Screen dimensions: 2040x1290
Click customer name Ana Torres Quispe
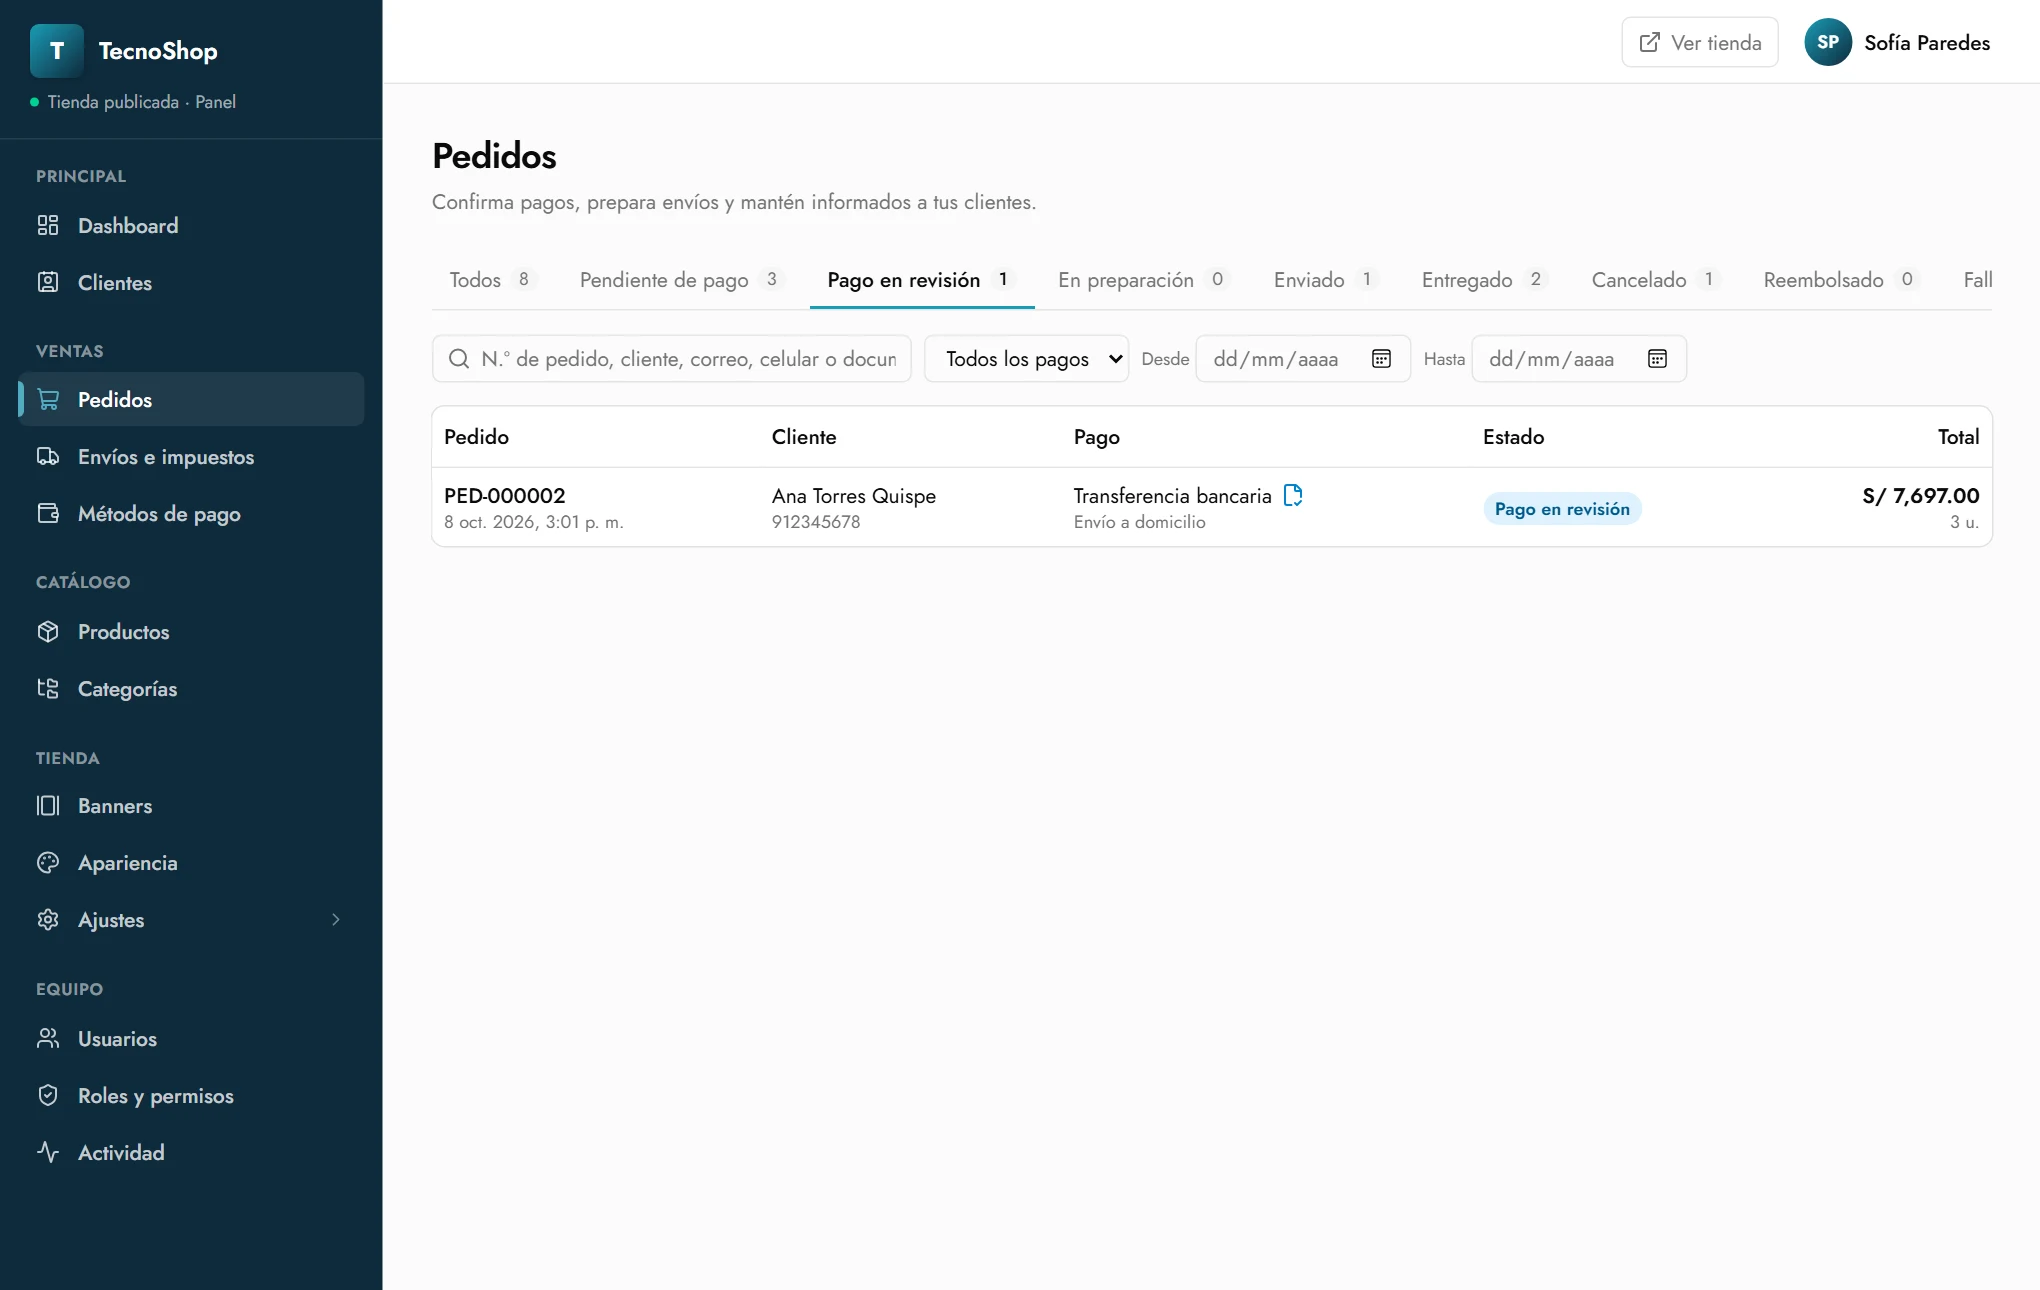pyautogui.click(x=854, y=495)
